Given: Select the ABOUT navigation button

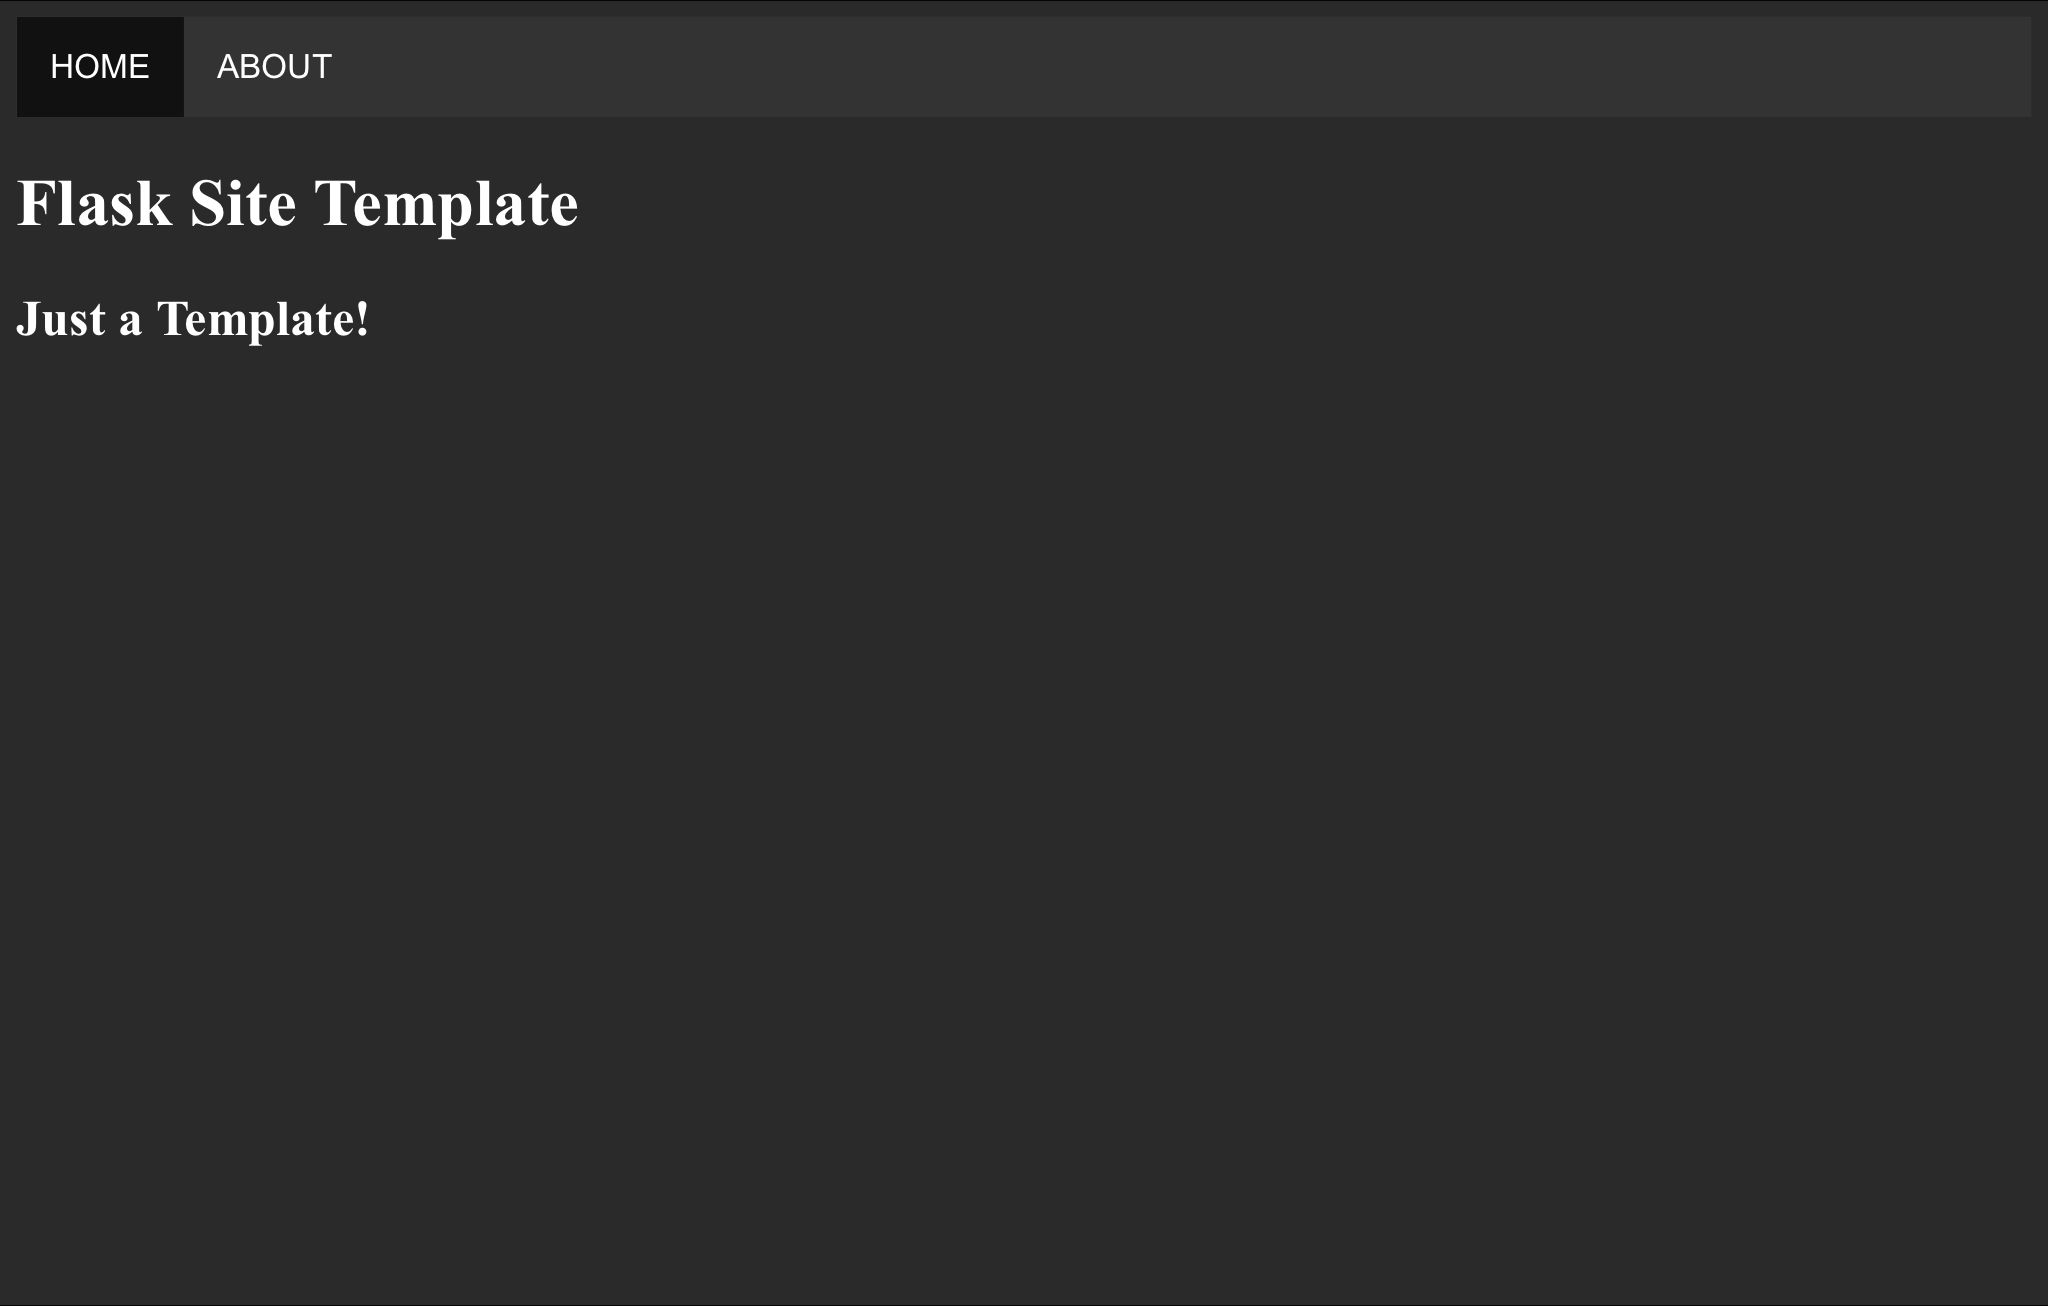Looking at the screenshot, I should pos(274,67).
